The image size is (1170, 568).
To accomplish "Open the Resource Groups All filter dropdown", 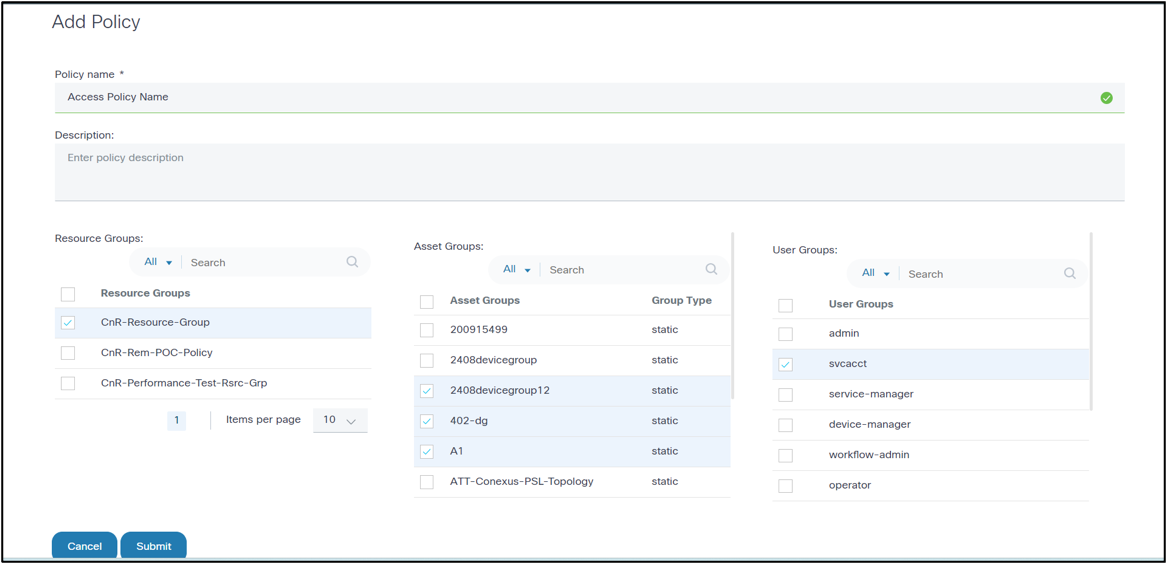I will click(158, 262).
